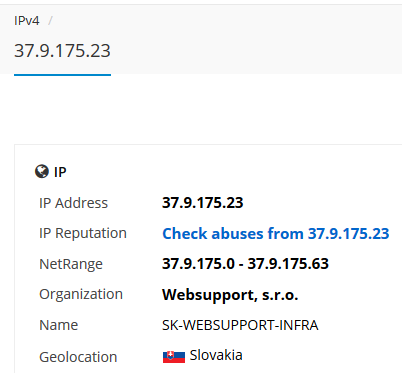Select the range end address 37.9.175.63
Screen dimensions: 402x373
288,264
